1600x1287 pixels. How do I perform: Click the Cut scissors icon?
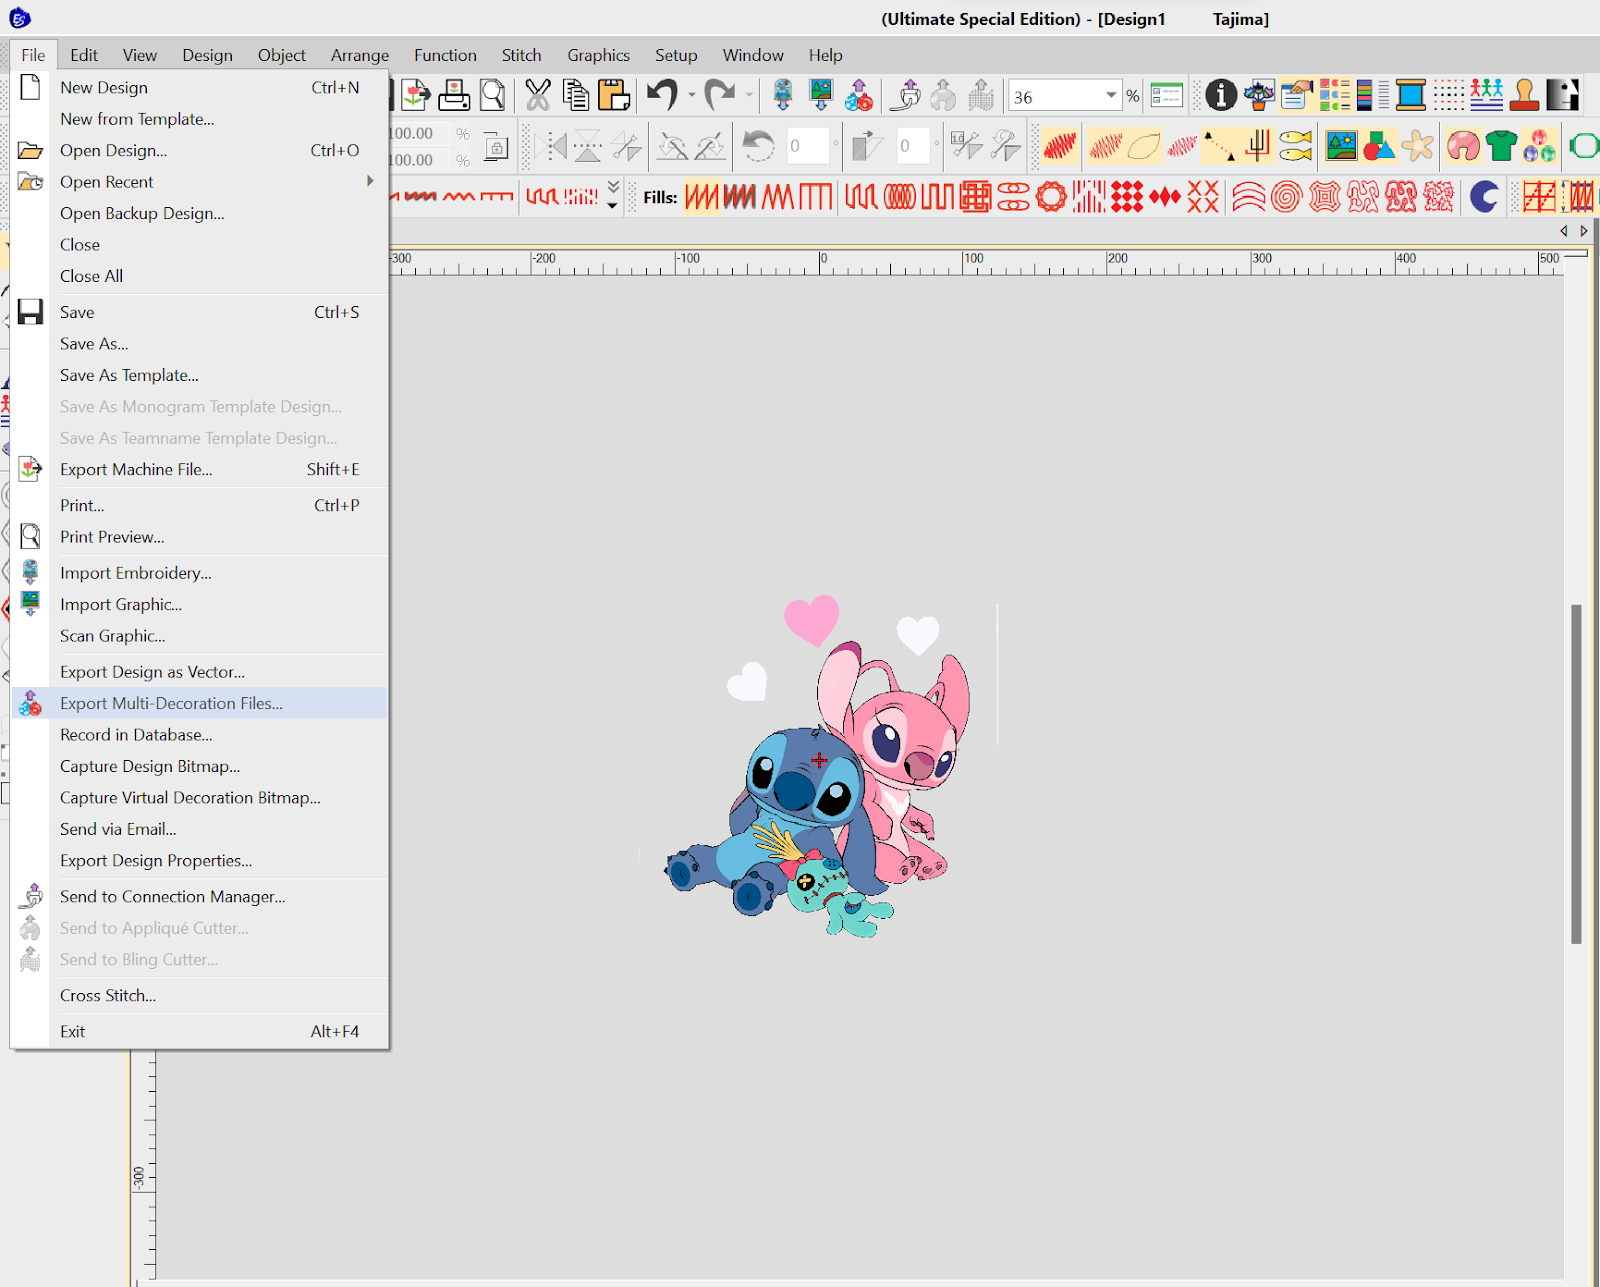pos(538,96)
